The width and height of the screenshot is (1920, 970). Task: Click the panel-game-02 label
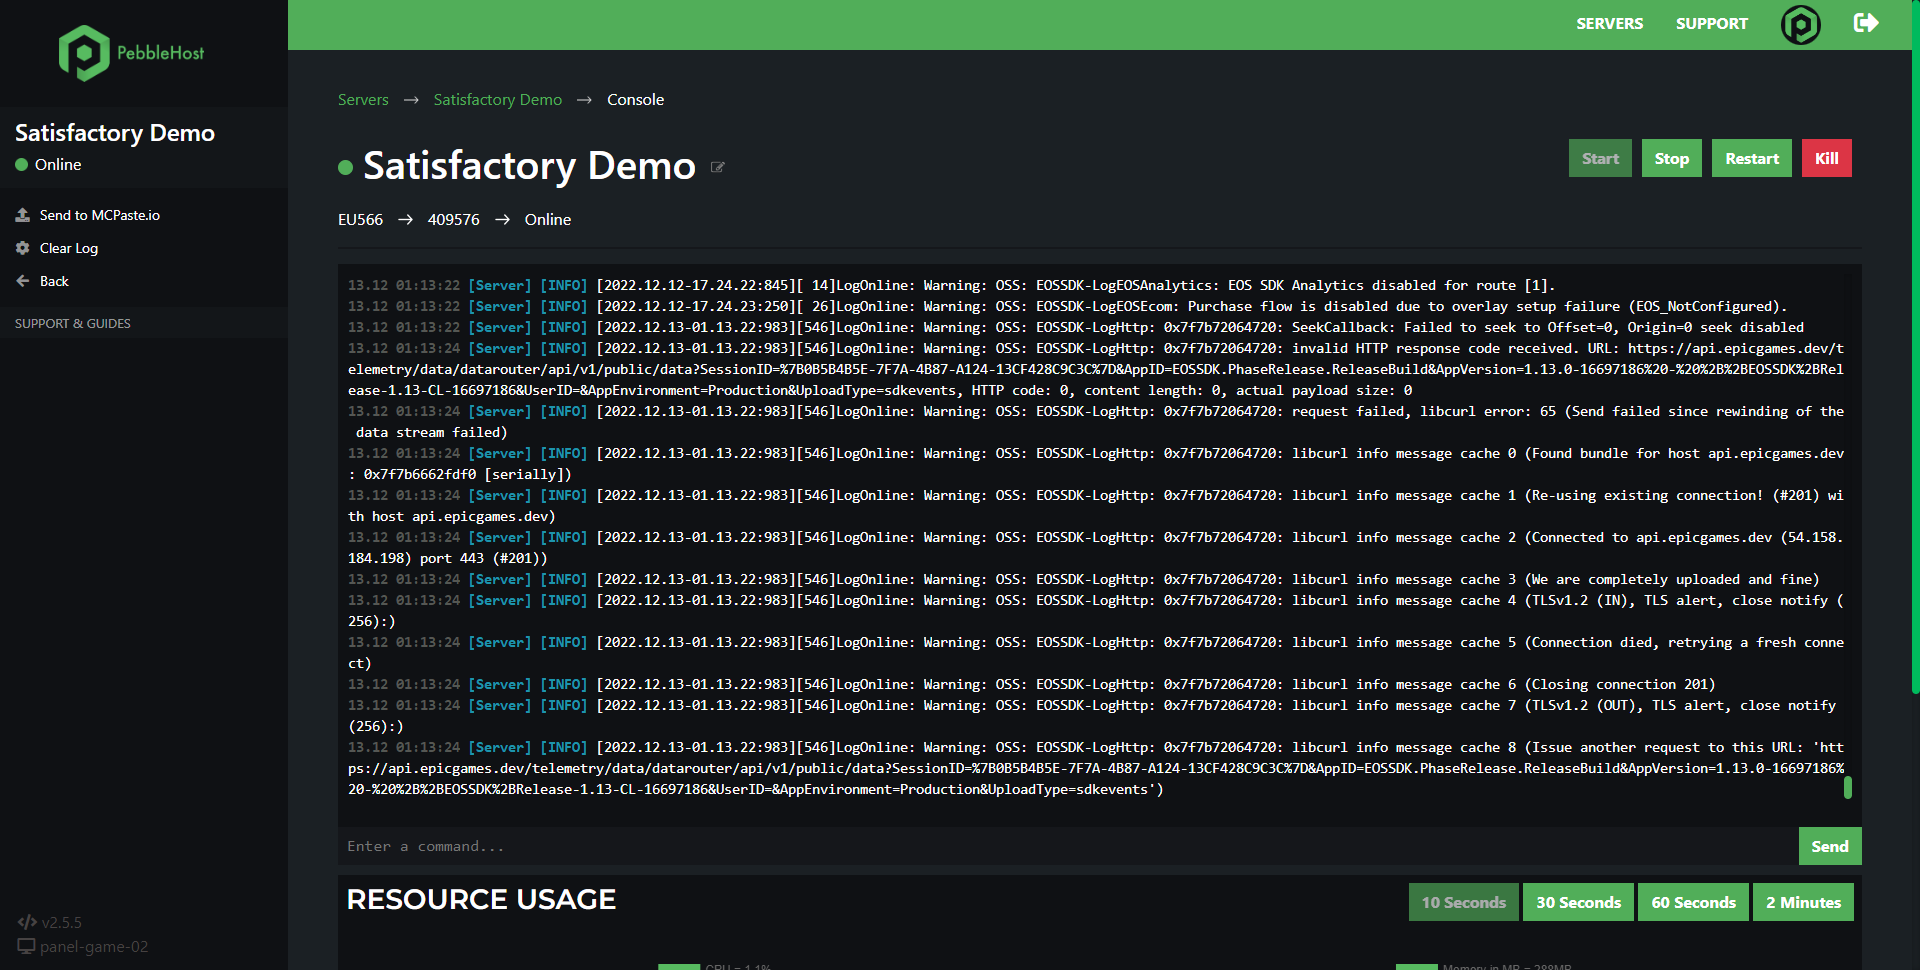pos(94,946)
